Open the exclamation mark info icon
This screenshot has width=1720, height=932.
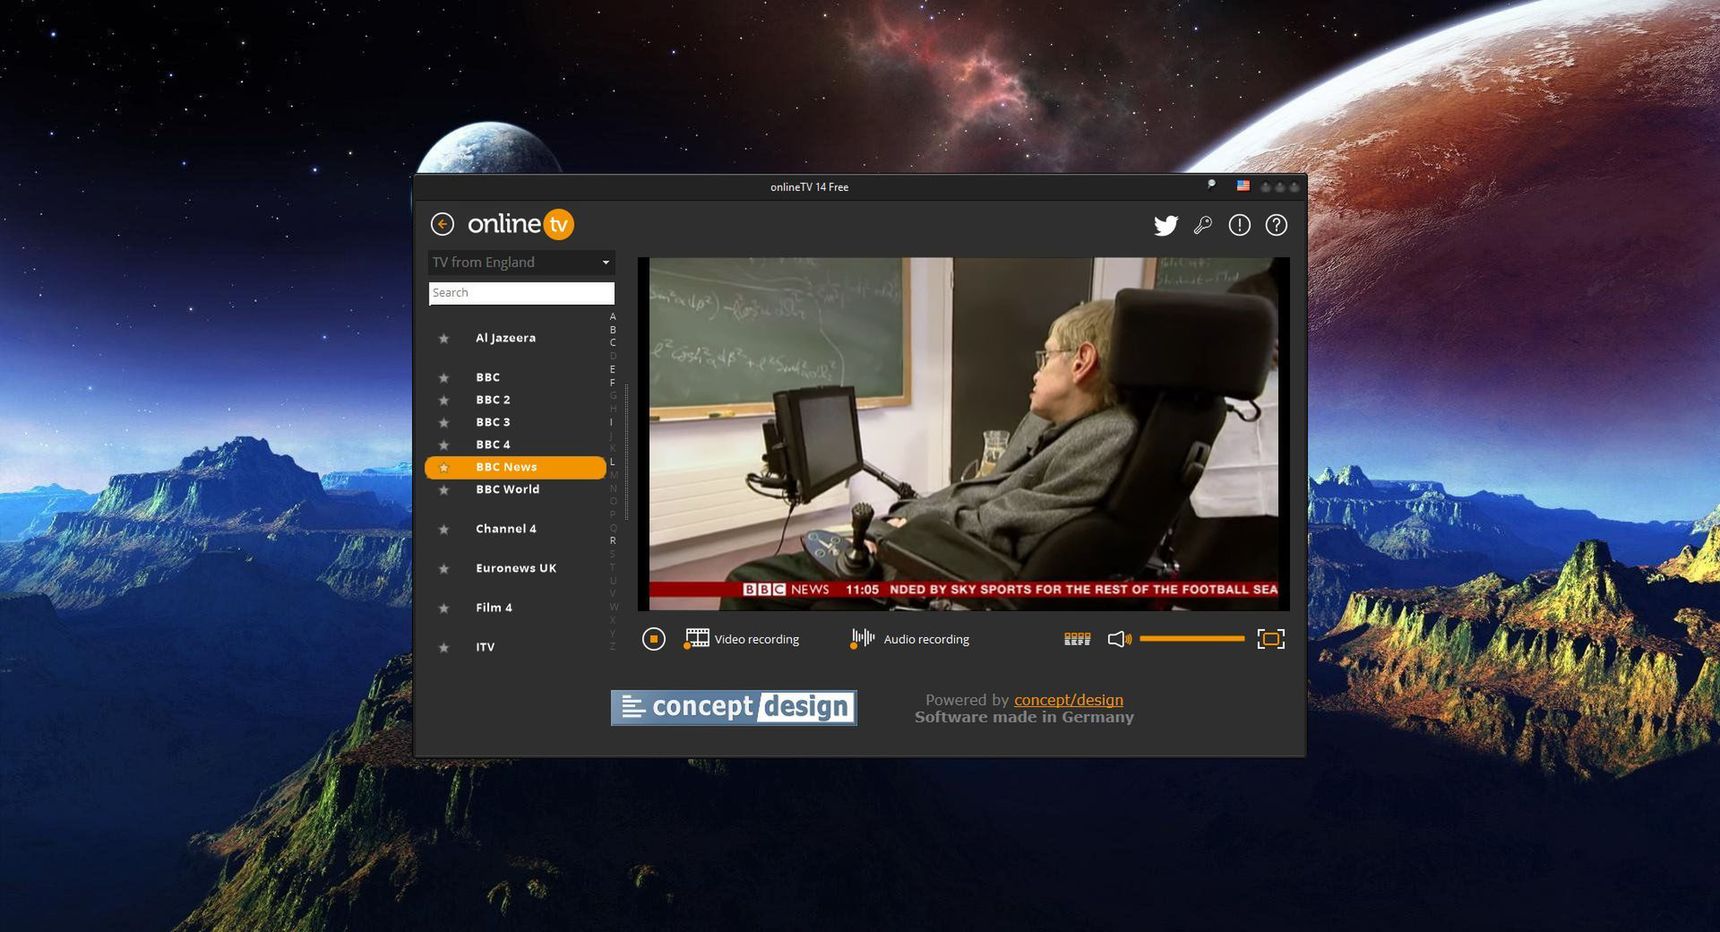pyautogui.click(x=1239, y=225)
